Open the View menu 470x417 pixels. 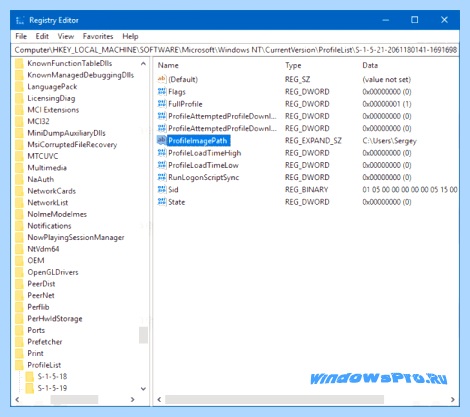click(66, 36)
